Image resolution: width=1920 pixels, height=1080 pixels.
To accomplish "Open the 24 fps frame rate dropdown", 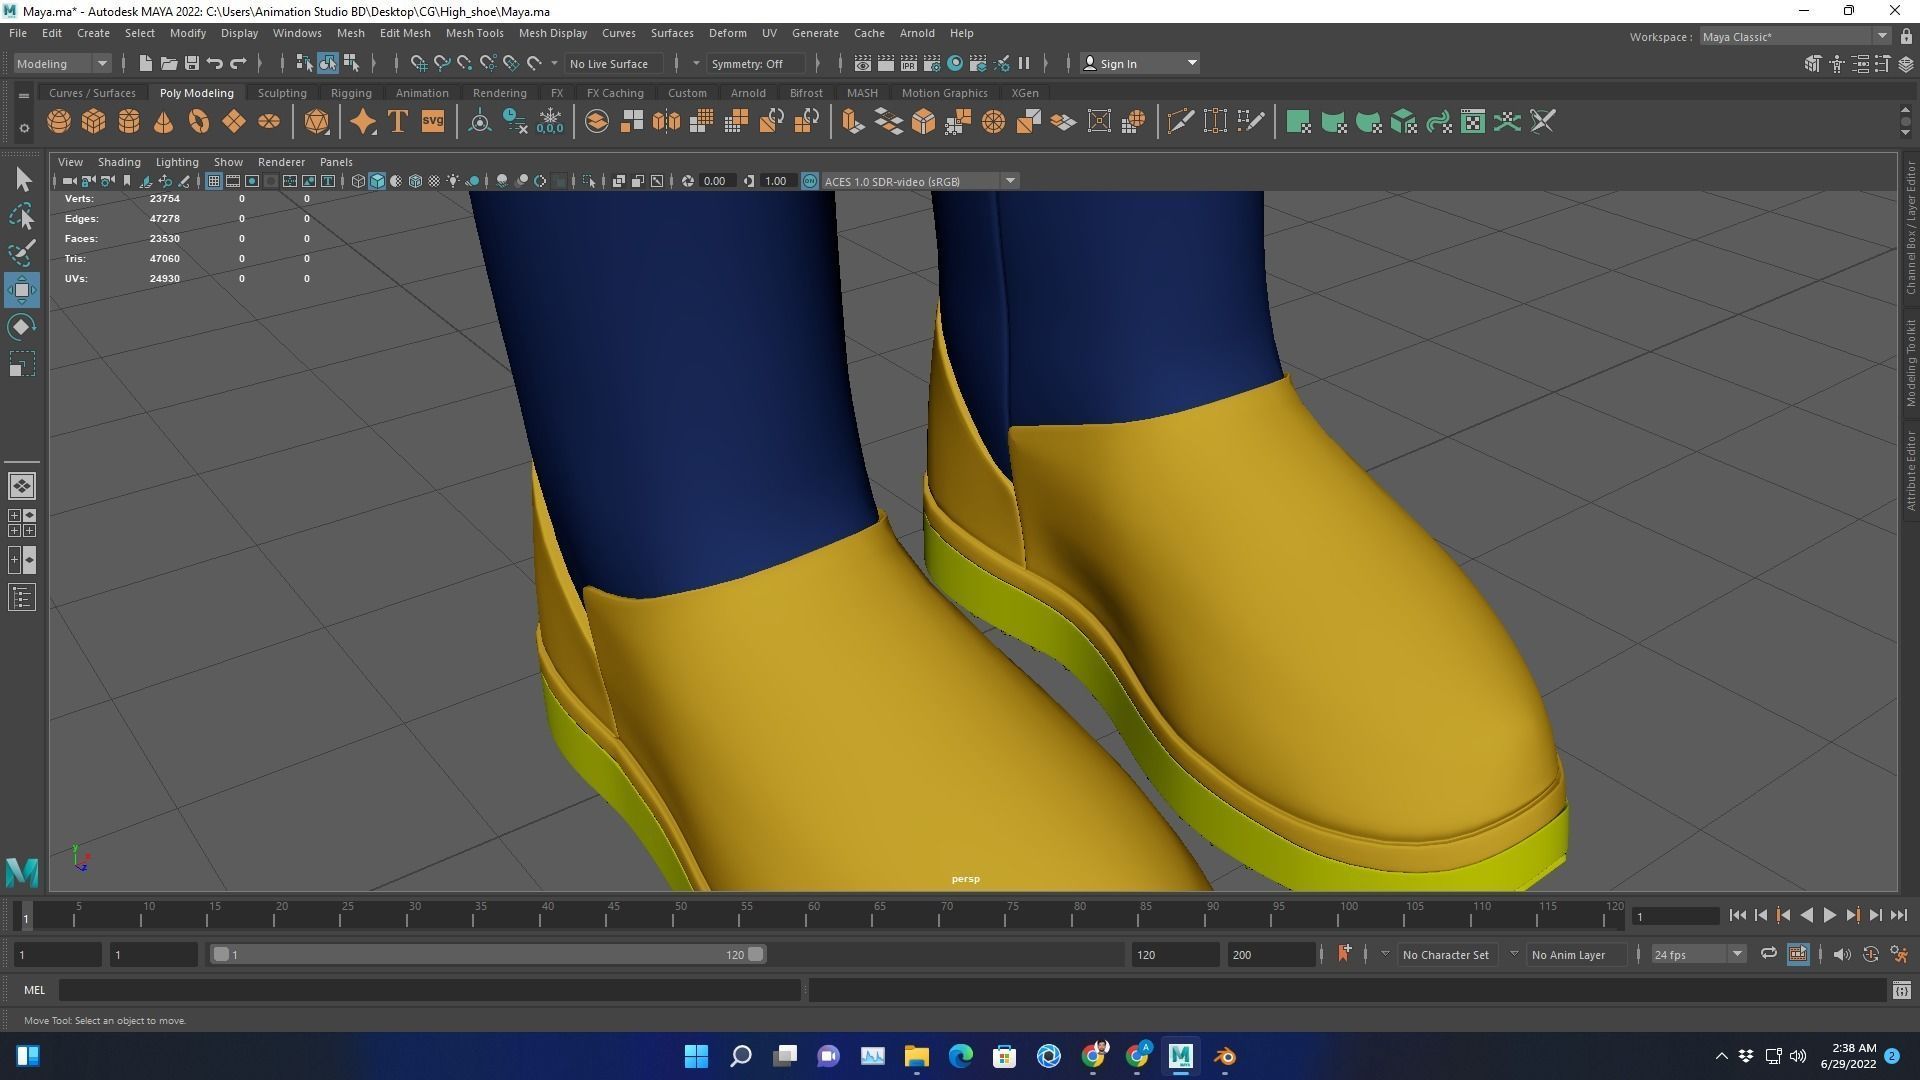I will (1698, 954).
